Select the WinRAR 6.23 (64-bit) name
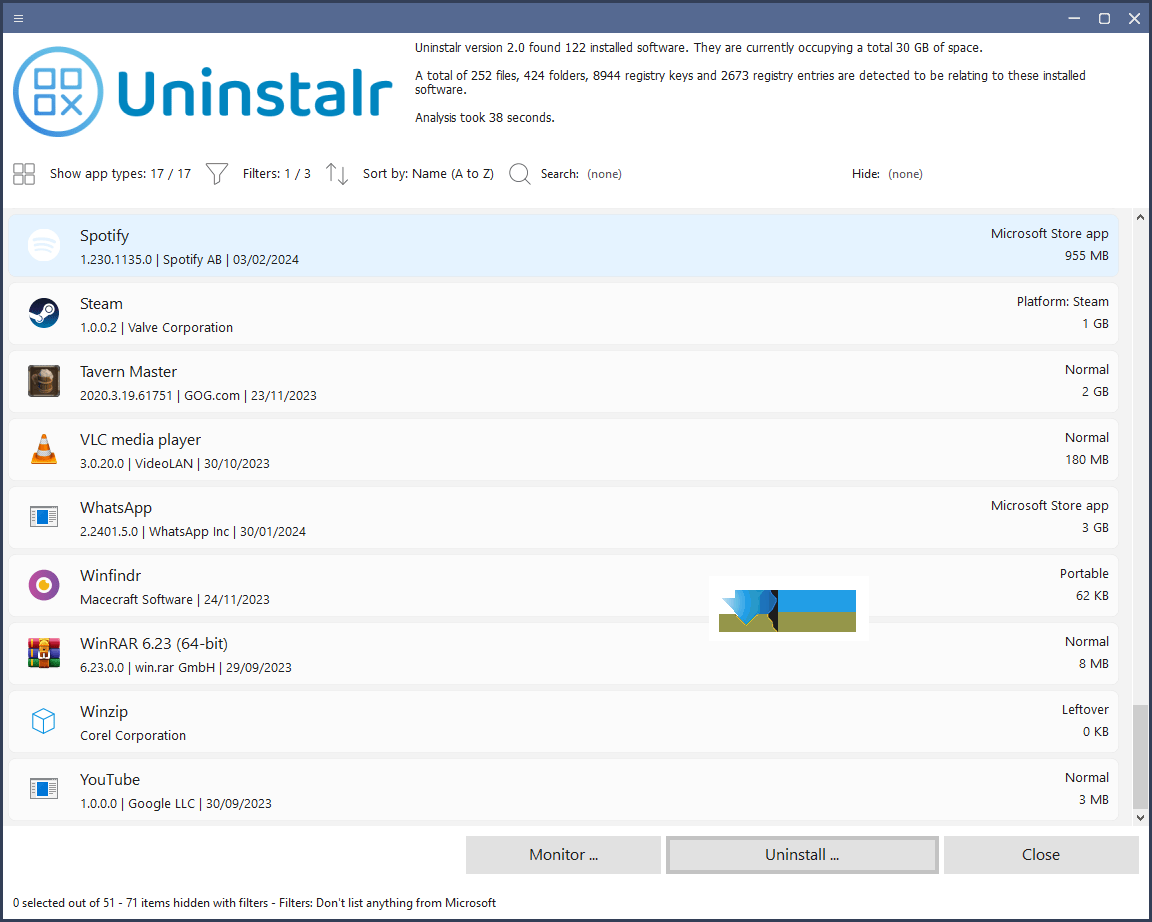1152x922 pixels. tap(154, 644)
